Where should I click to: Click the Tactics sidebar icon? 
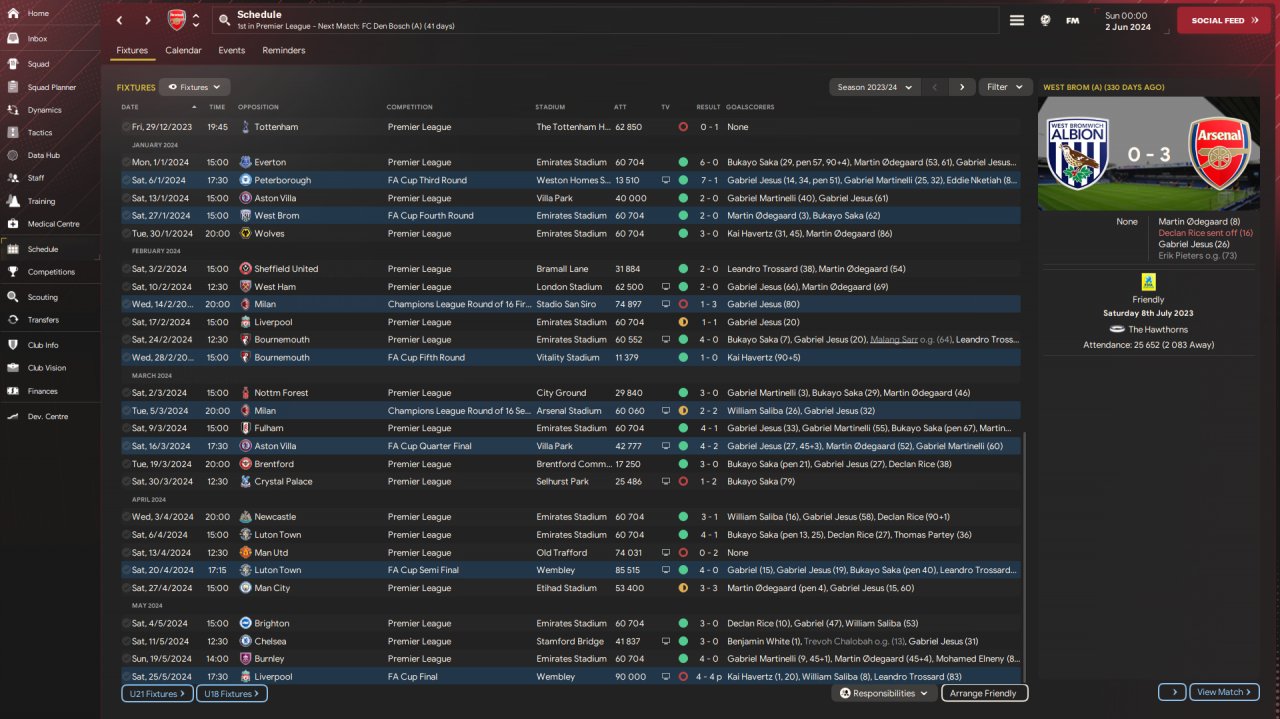[x=13, y=133]
